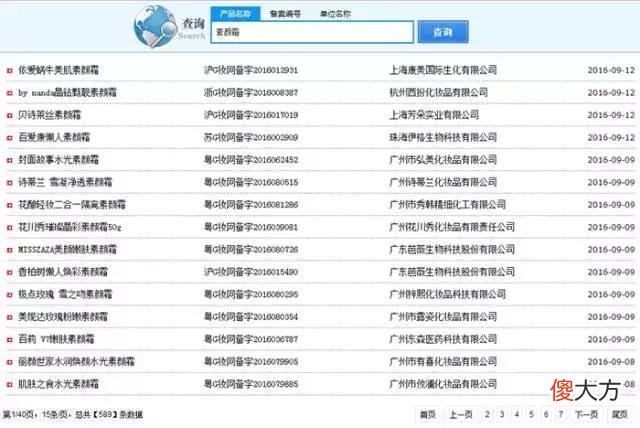Click company 广州东森医药科技有限公司

[x=443, y=339]
